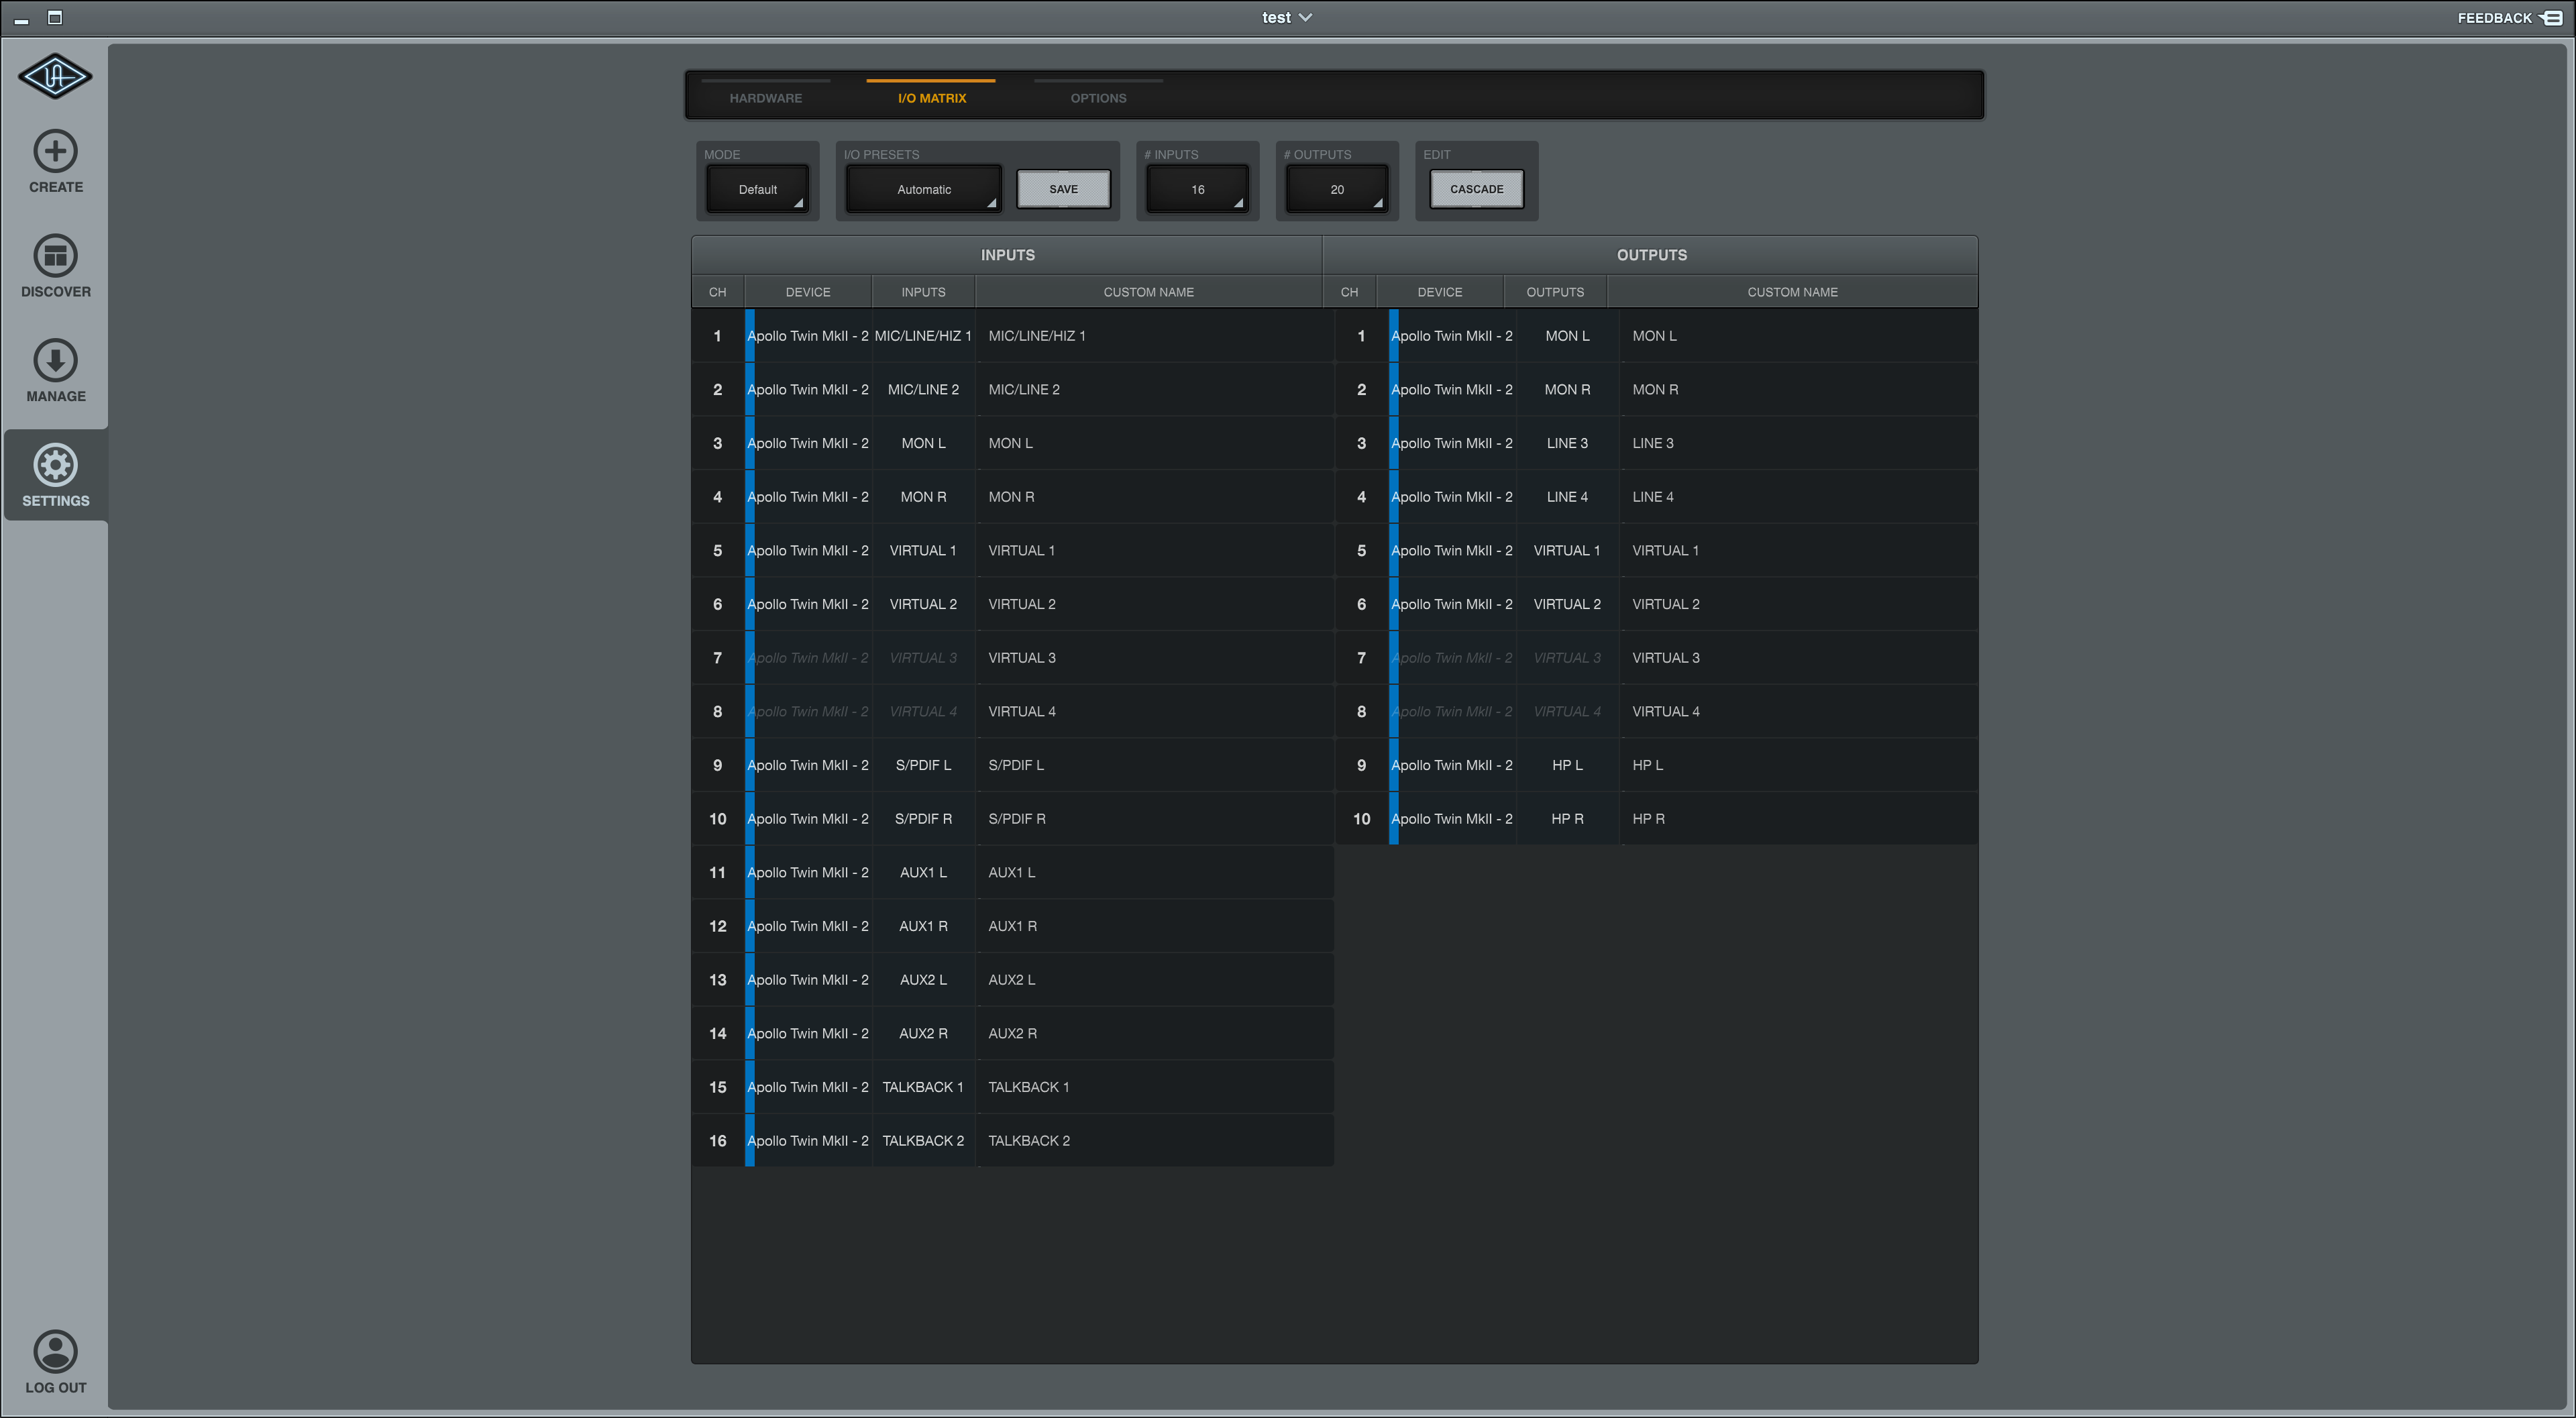Select the HP R output cell

click(x=1567, y=819)
